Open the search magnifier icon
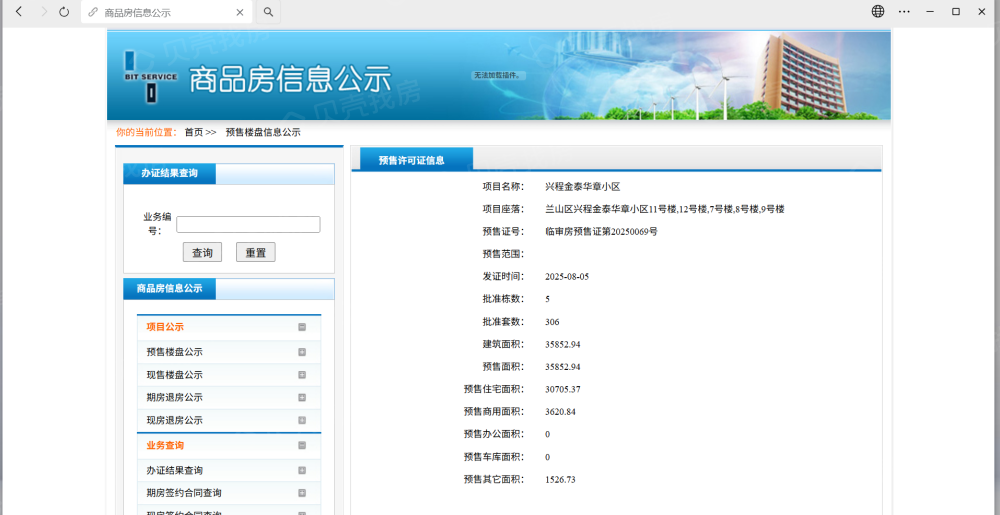Screen dimensions: 1000x515 click(268, 11)
